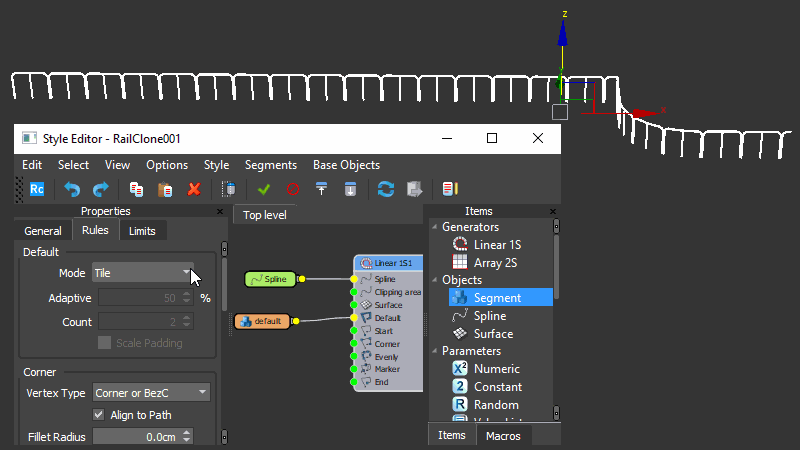The width and height of the screenshot is (800, 450).
Task: Collapse the Parameters tree group
Action: click(434, 351)
